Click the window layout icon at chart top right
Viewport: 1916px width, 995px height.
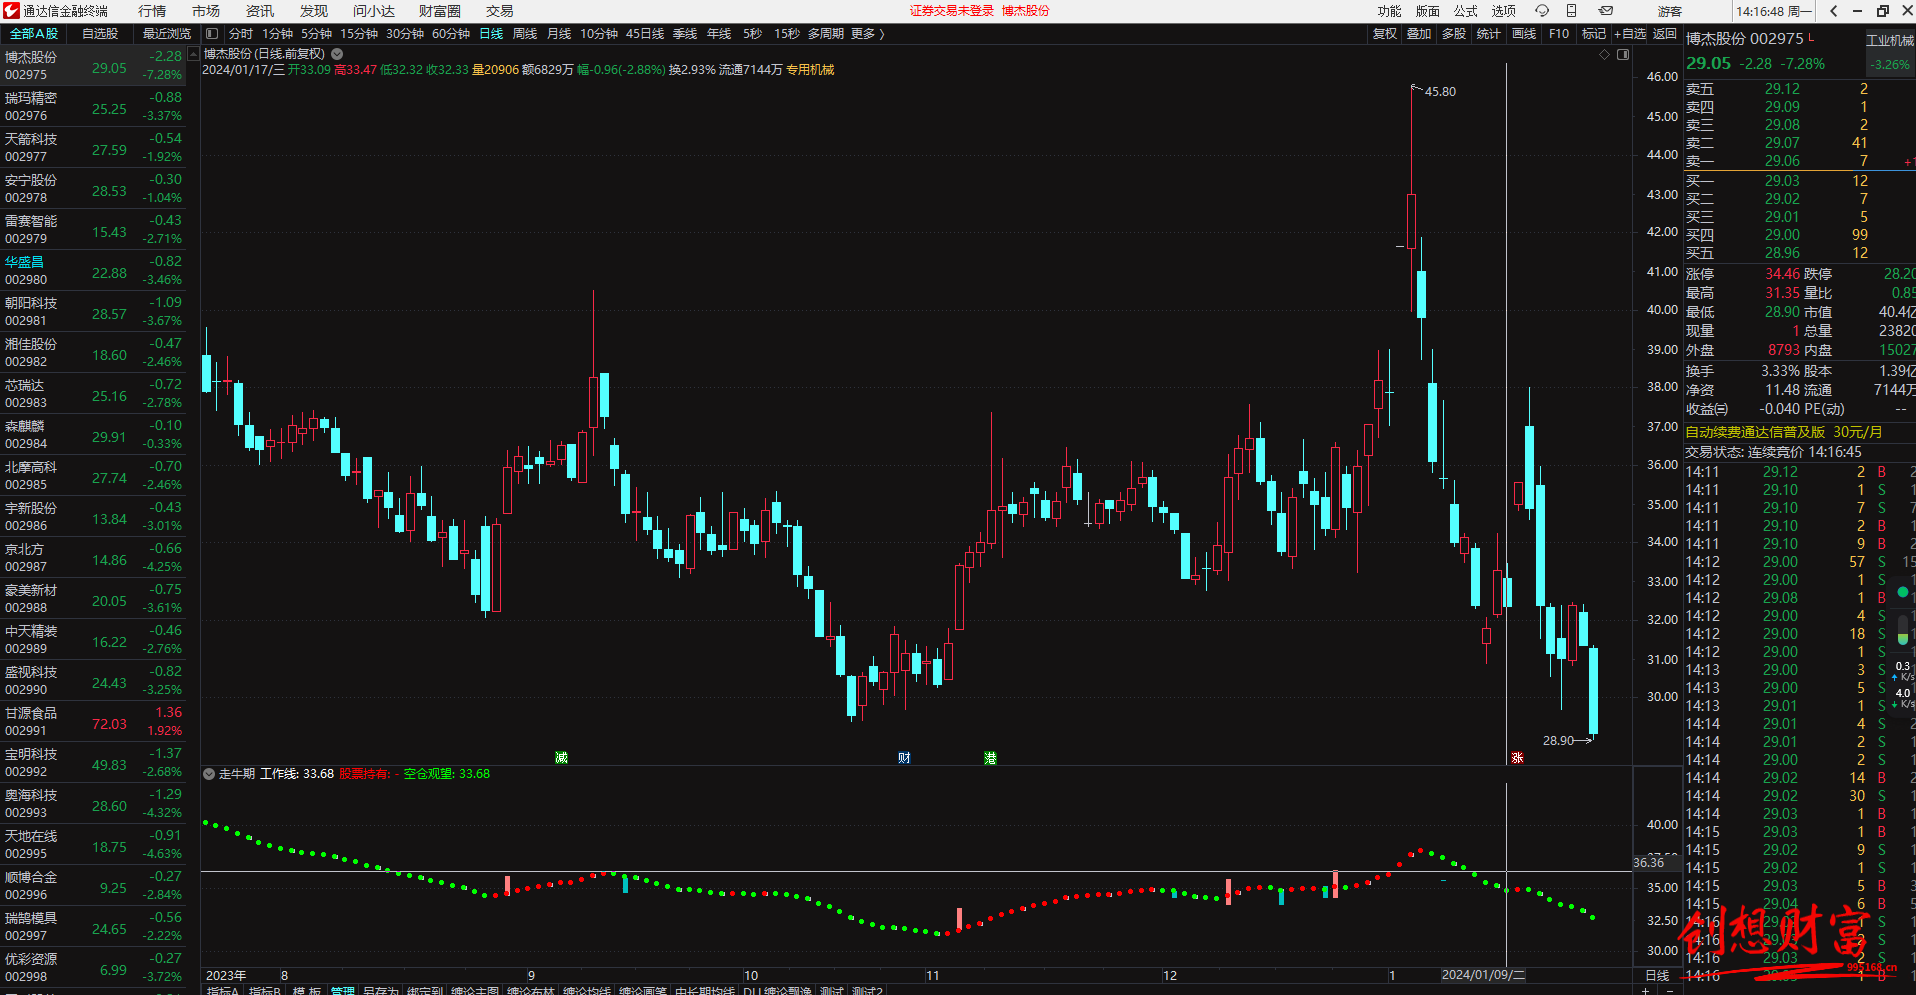(x=1623, y=54)
